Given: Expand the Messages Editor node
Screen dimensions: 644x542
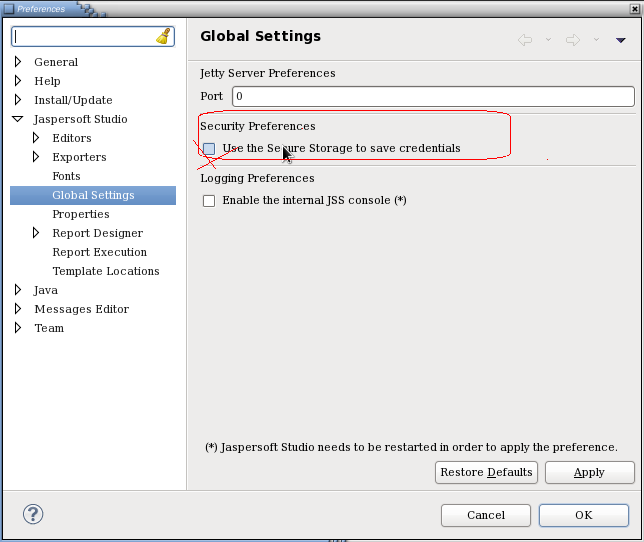Looking at the screenshot, I should pyautogui.click(x=18, y=309).
